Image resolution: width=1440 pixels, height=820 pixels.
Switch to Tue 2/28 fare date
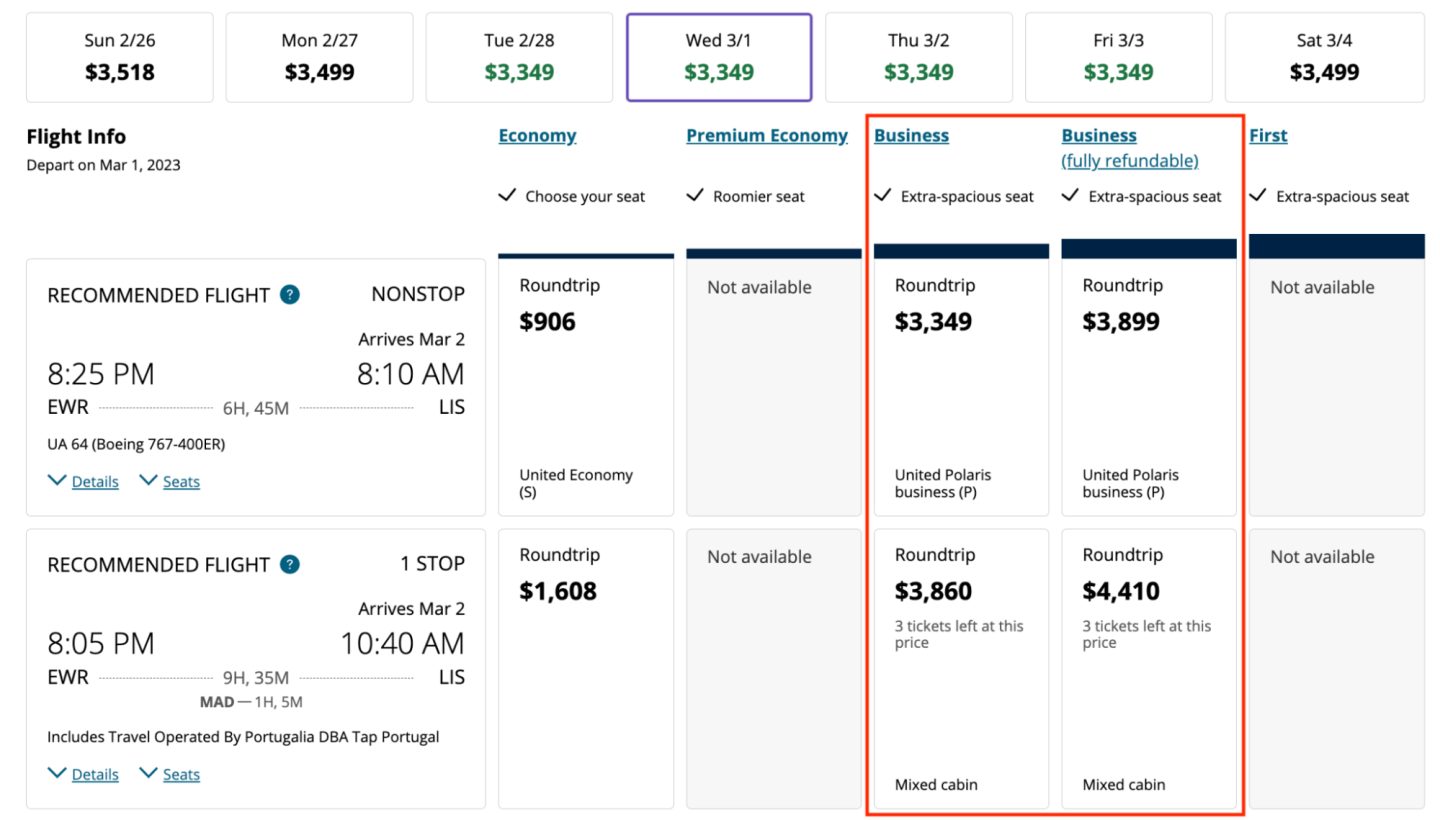coord(519,58)
